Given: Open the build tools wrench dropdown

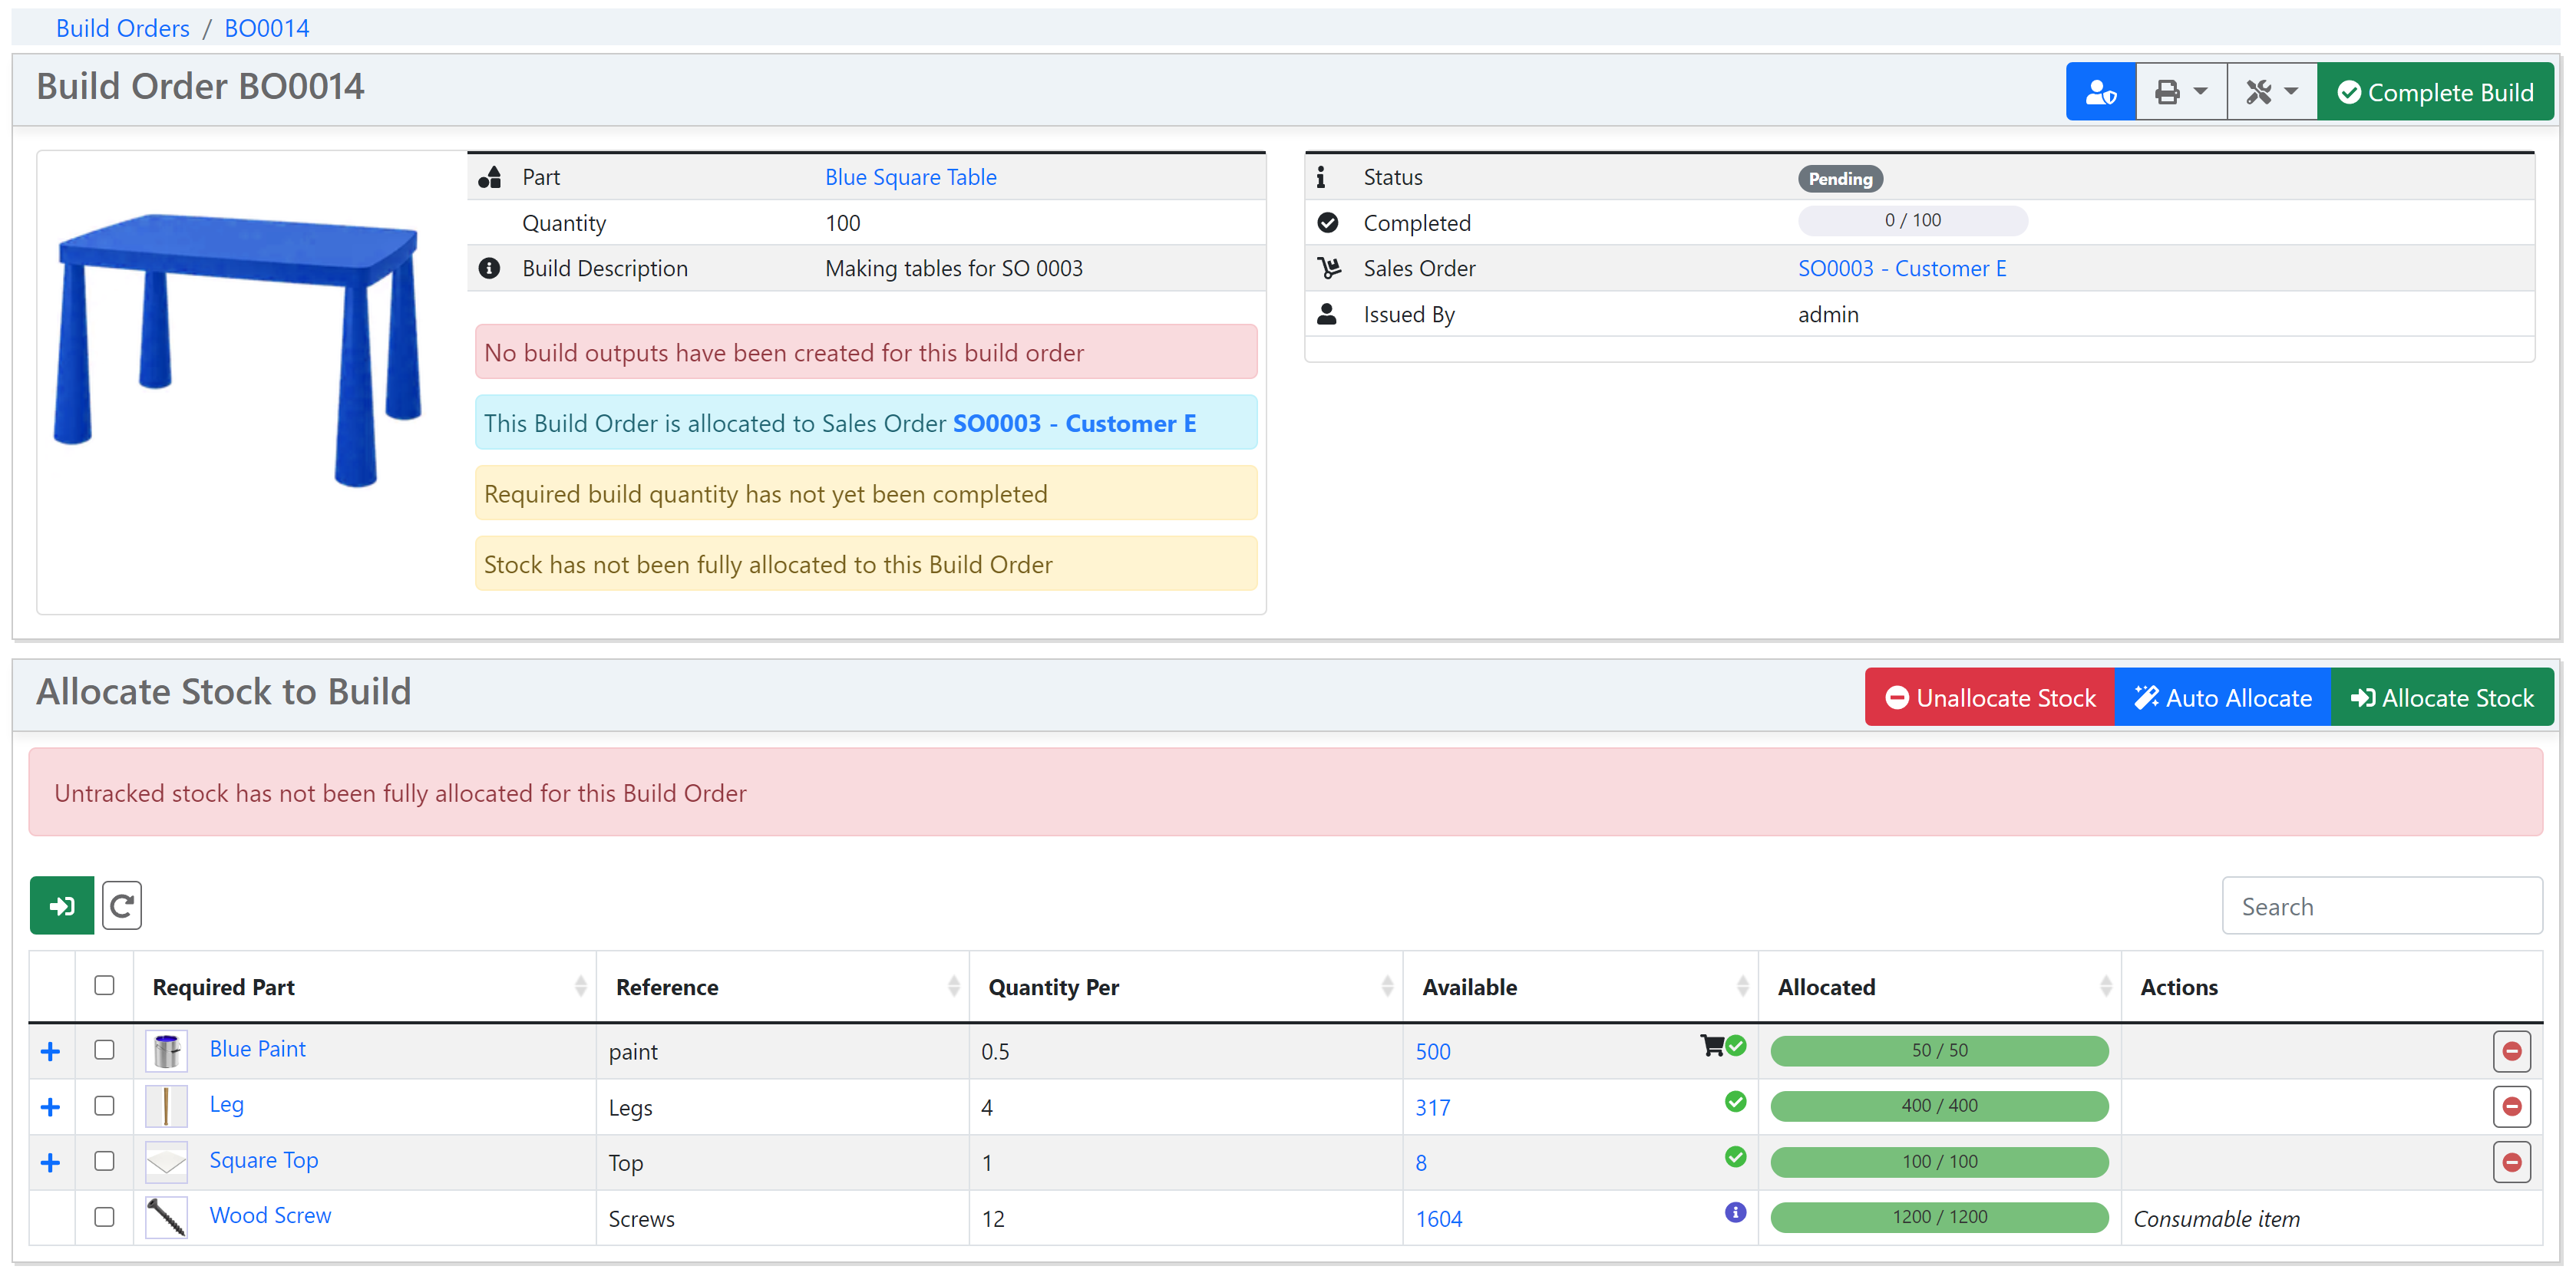Looking at the screenshot, I should pyautogui.click(x=2271, y=92).
